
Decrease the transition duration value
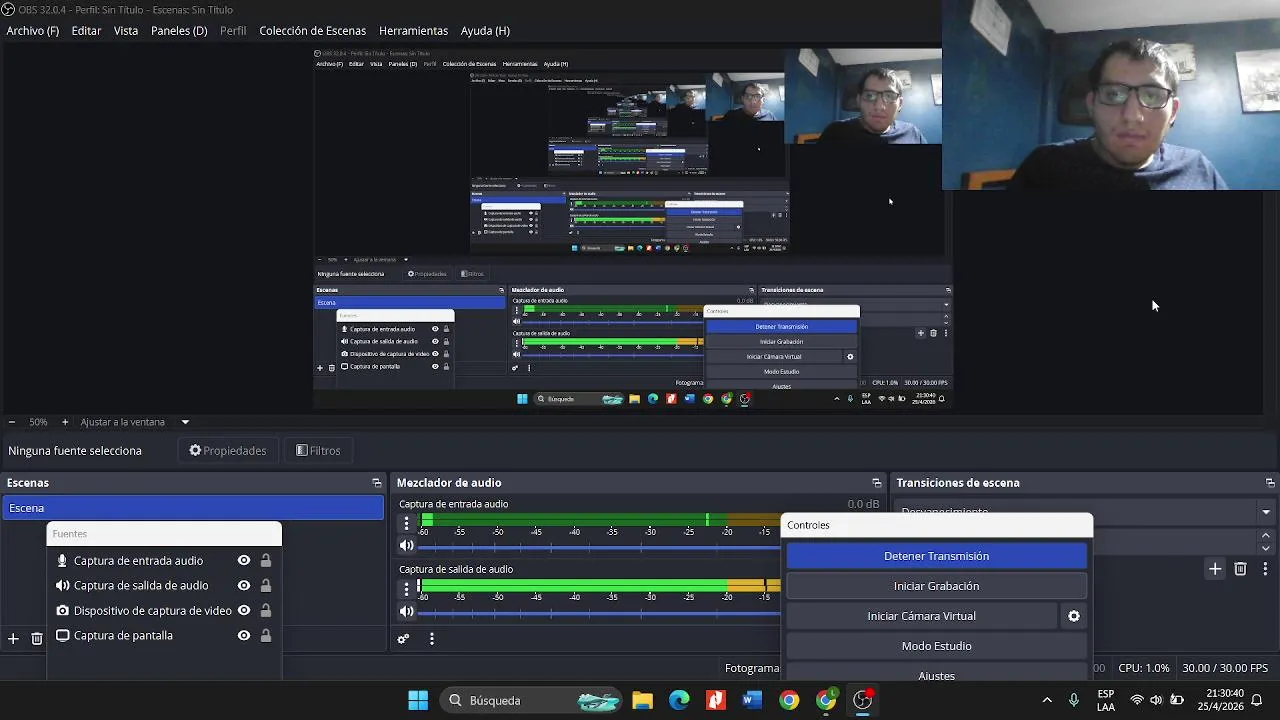pos(1266,548)
